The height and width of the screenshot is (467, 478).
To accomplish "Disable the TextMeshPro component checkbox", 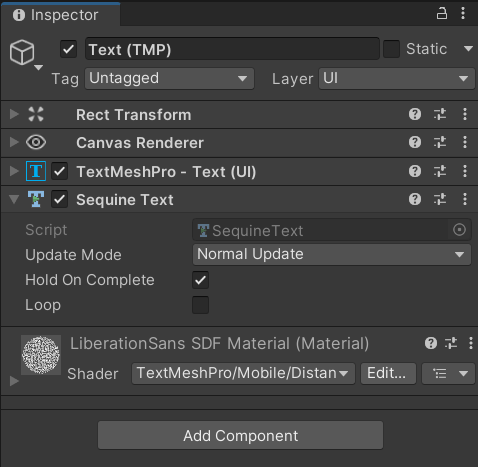I will click(x=60, y=171).
